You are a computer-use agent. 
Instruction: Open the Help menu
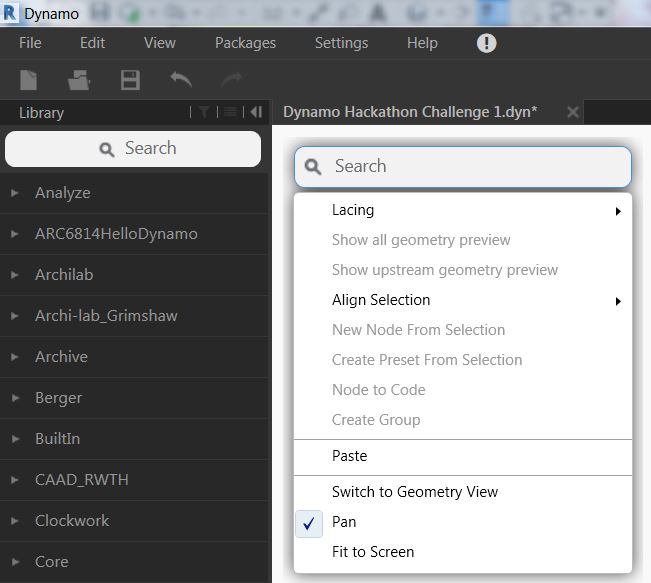point(422,43)
